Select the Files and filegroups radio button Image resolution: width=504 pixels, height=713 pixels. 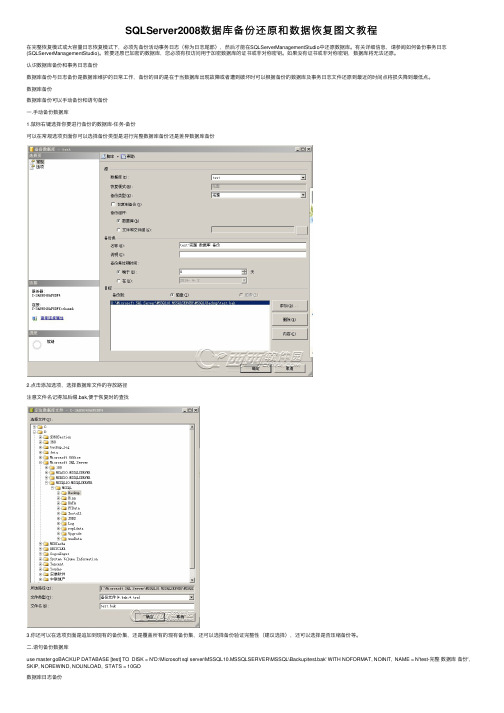pos(119,230)
